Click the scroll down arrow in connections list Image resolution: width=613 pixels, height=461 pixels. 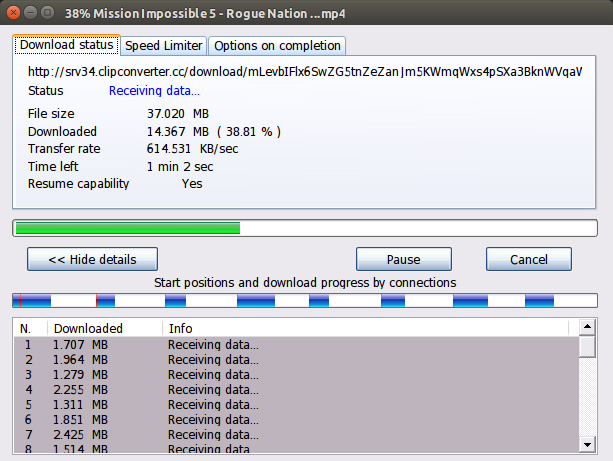tap(588, 445)
